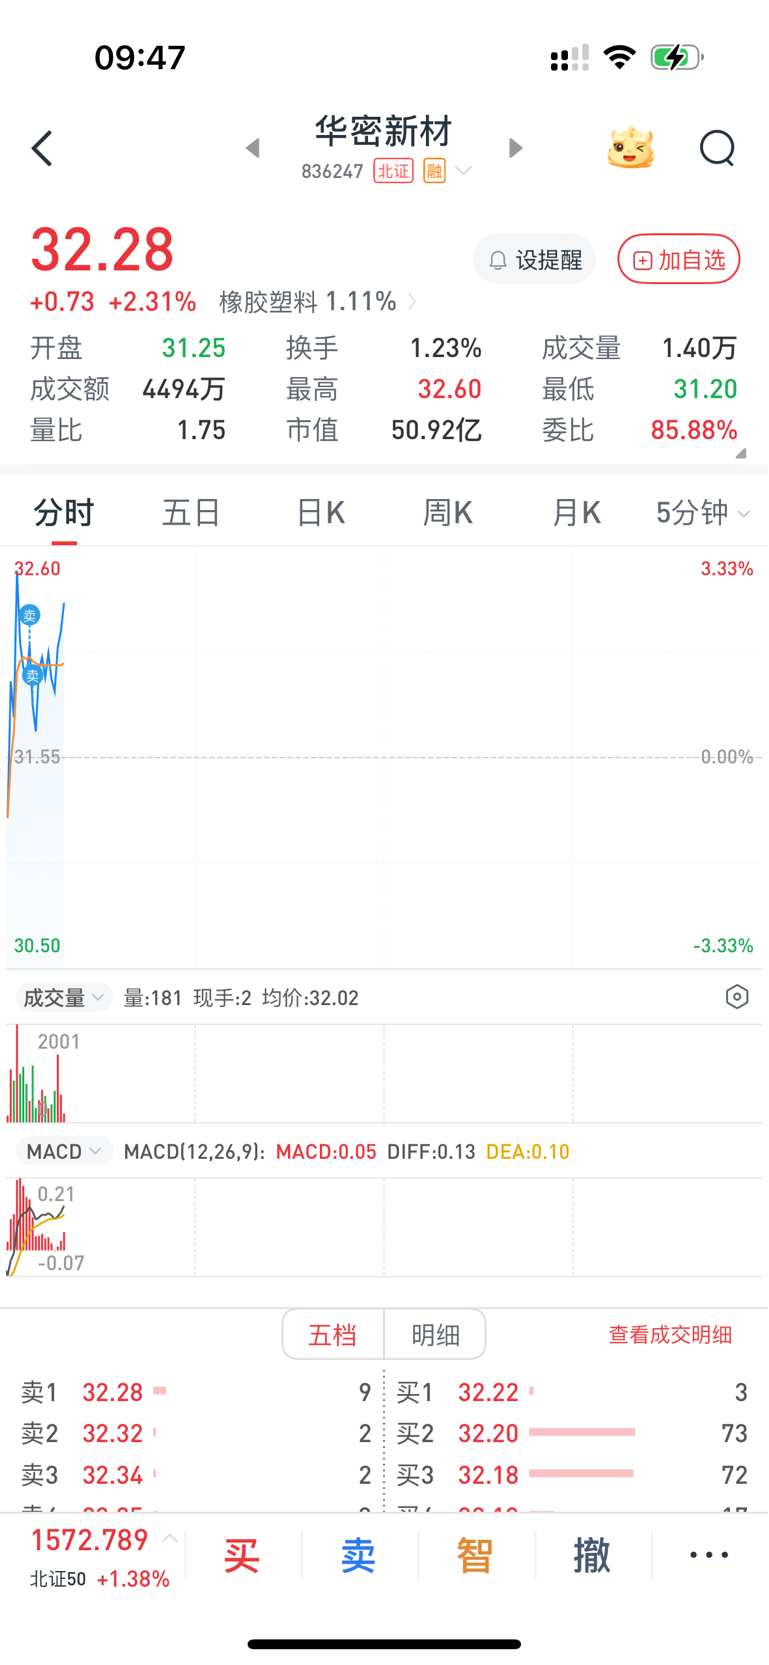The height and width of the screenshot is (1665, 769).
Task: Open the 成交量 indicator dropdown
Action: tap(63, 997)
